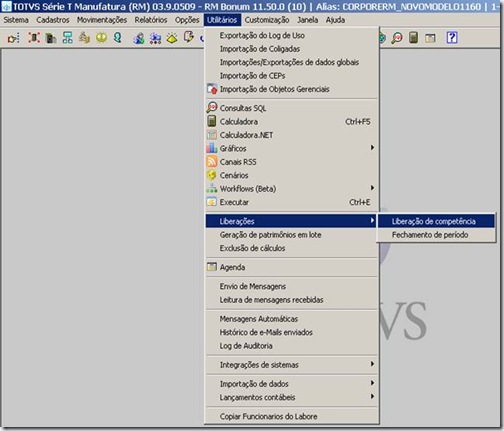504x431 pixels.
Task: Expand the Gráficos submenu arrow
Action: tap(372, 147)
